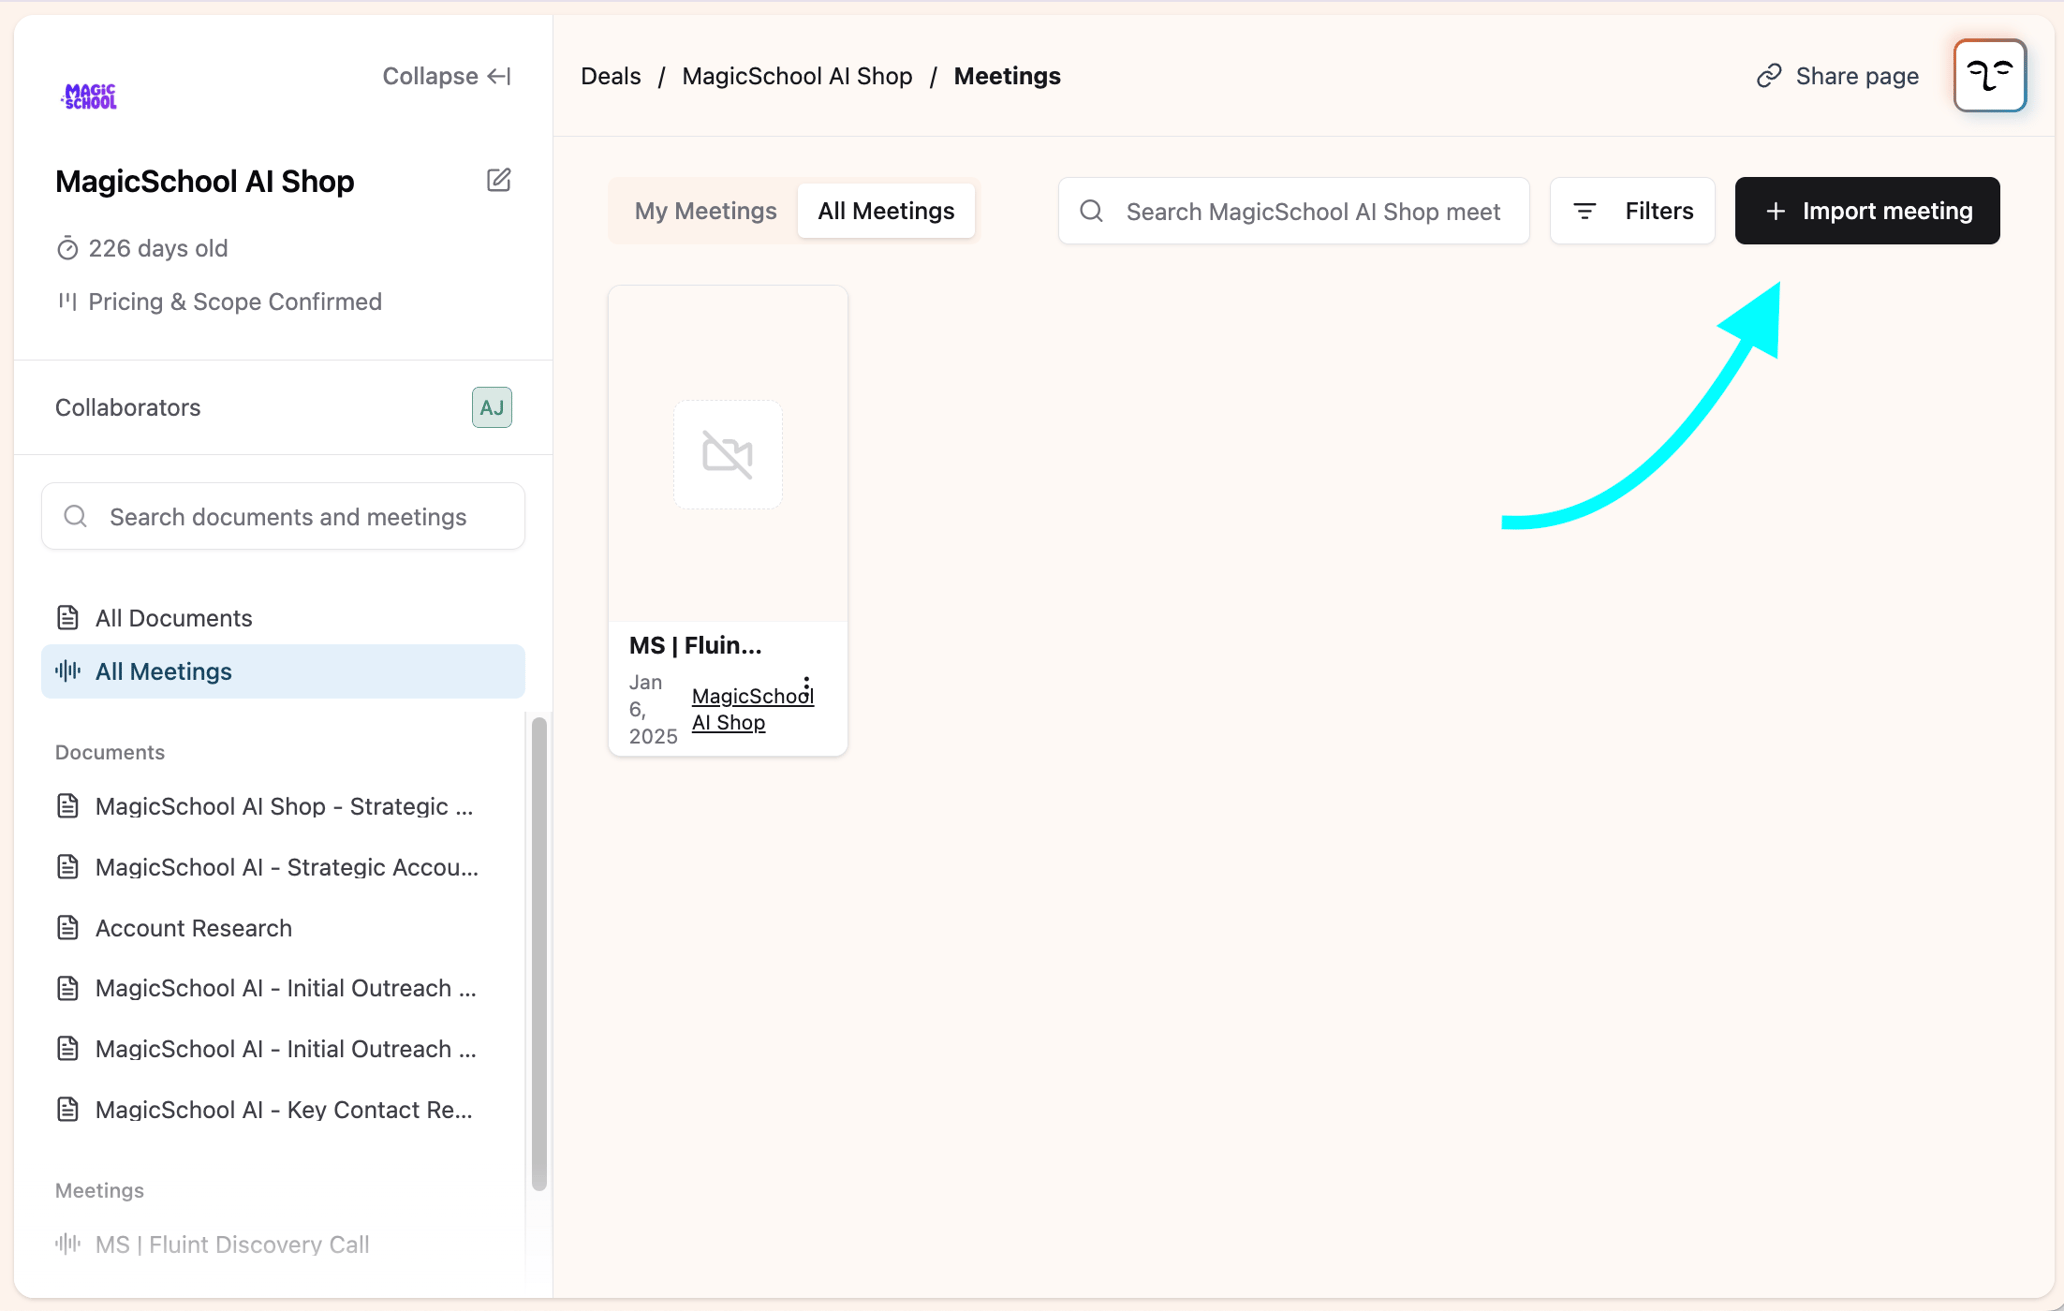Click the Import meeting button
The image size is (2064, 1311).
(x=1866, y=210)
